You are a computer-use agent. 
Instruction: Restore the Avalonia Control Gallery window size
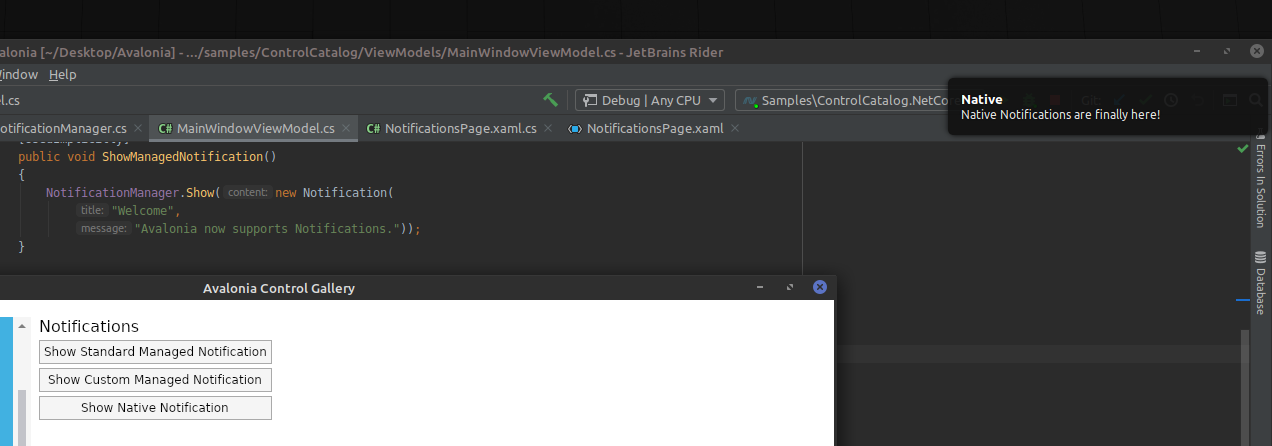pyautogui.click(x=790, y=288)
